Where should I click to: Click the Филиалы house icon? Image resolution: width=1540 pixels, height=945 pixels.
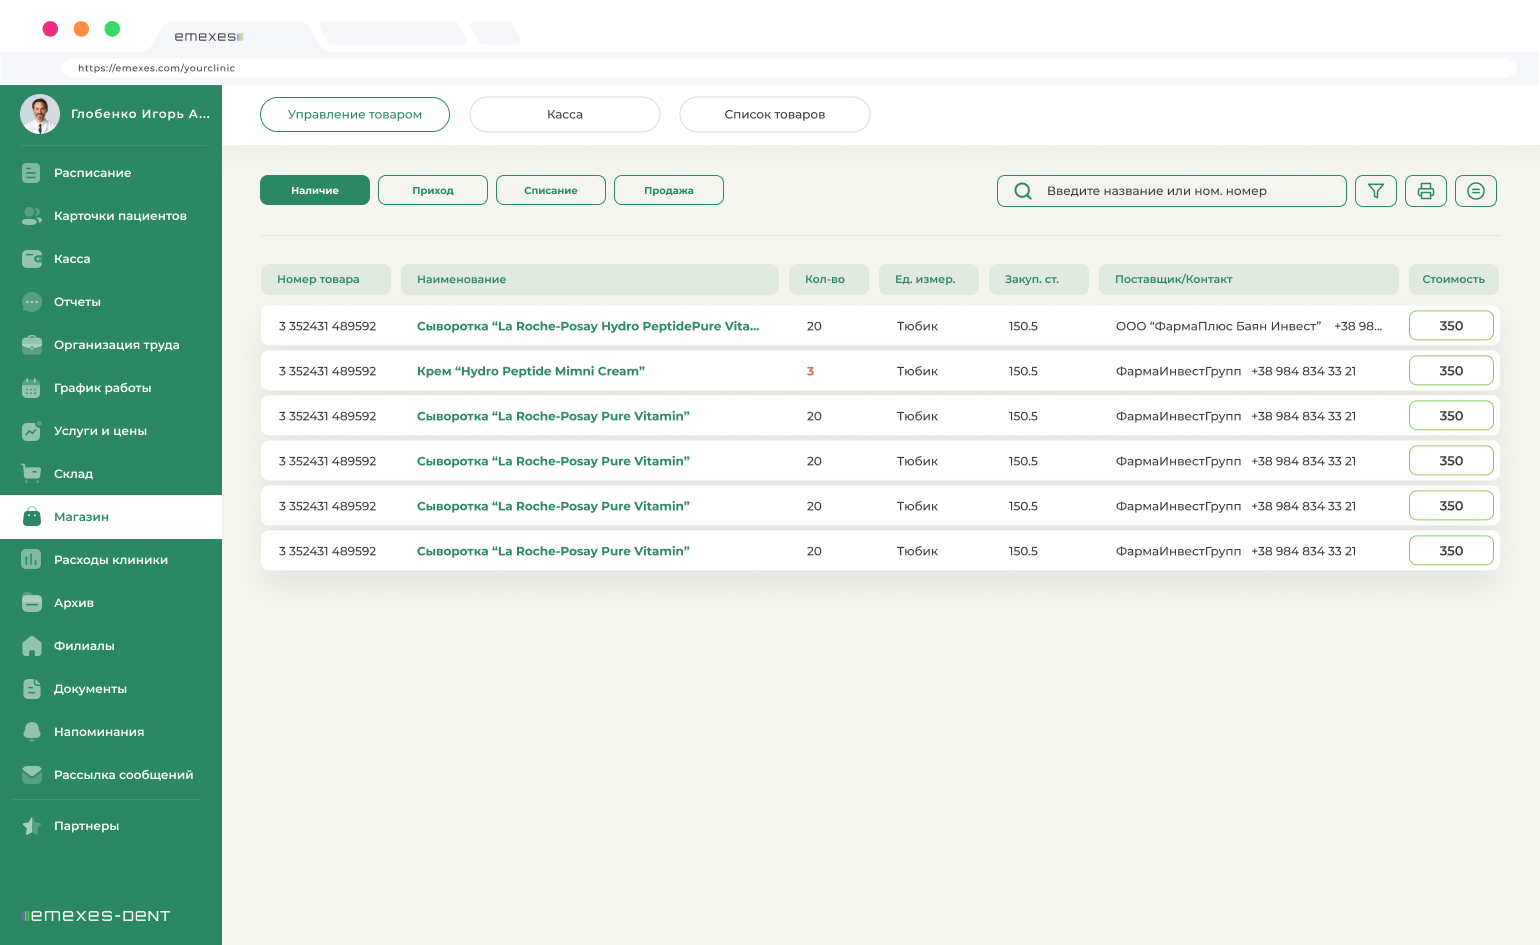pyautogui.click(x=31, y=646)
